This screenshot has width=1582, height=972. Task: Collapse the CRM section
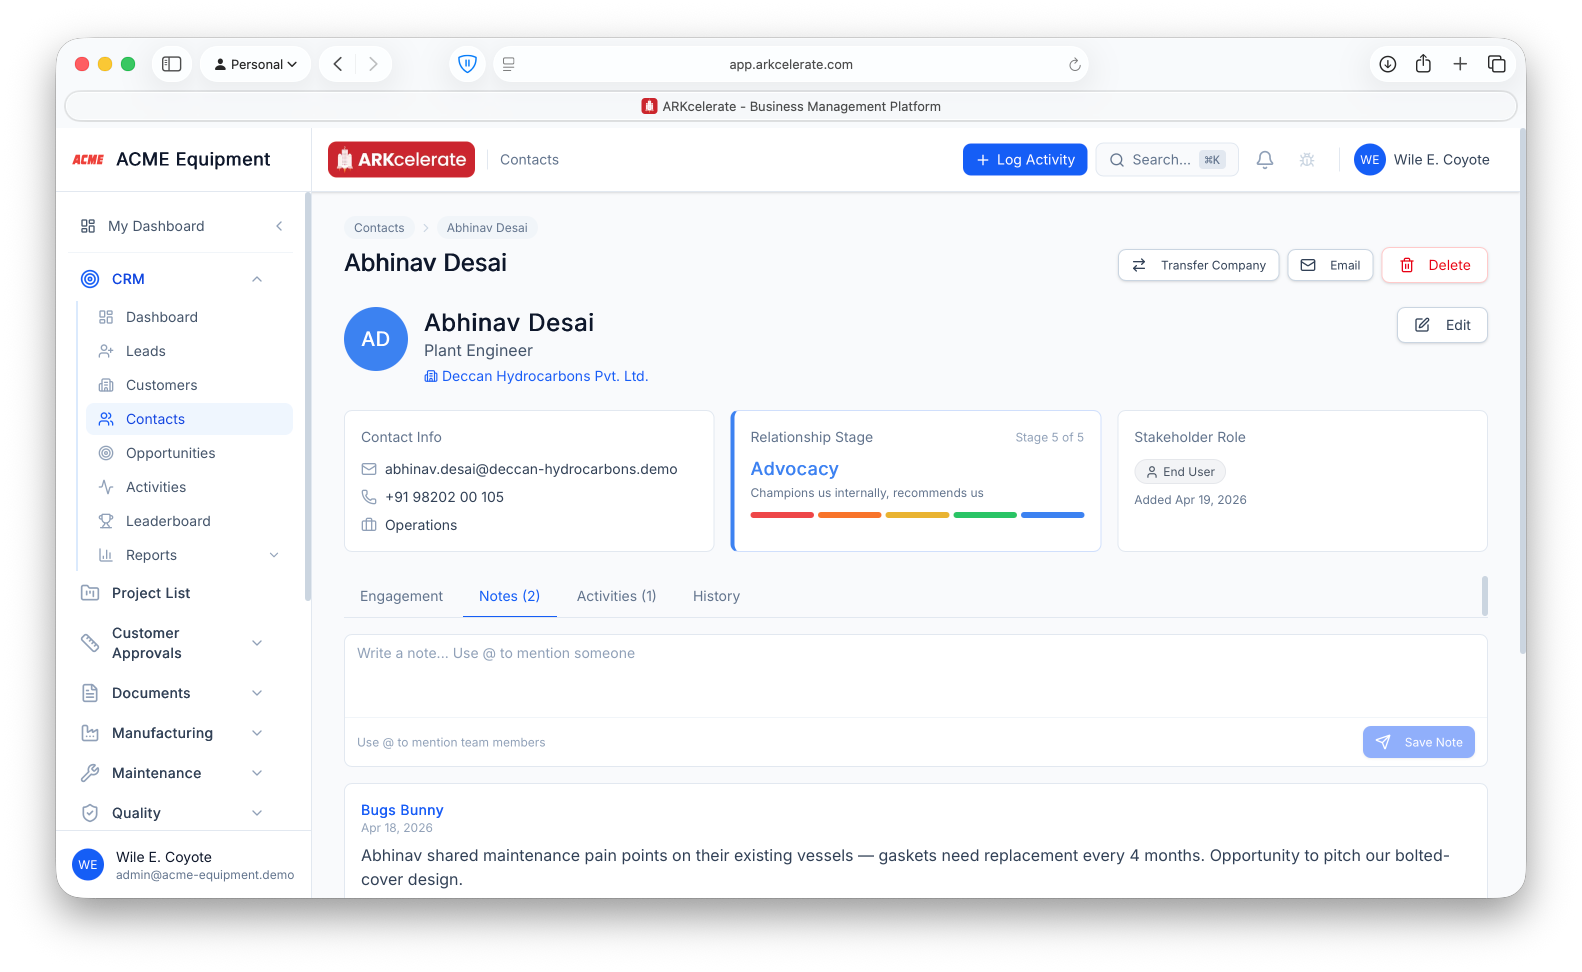click(257, 279)
